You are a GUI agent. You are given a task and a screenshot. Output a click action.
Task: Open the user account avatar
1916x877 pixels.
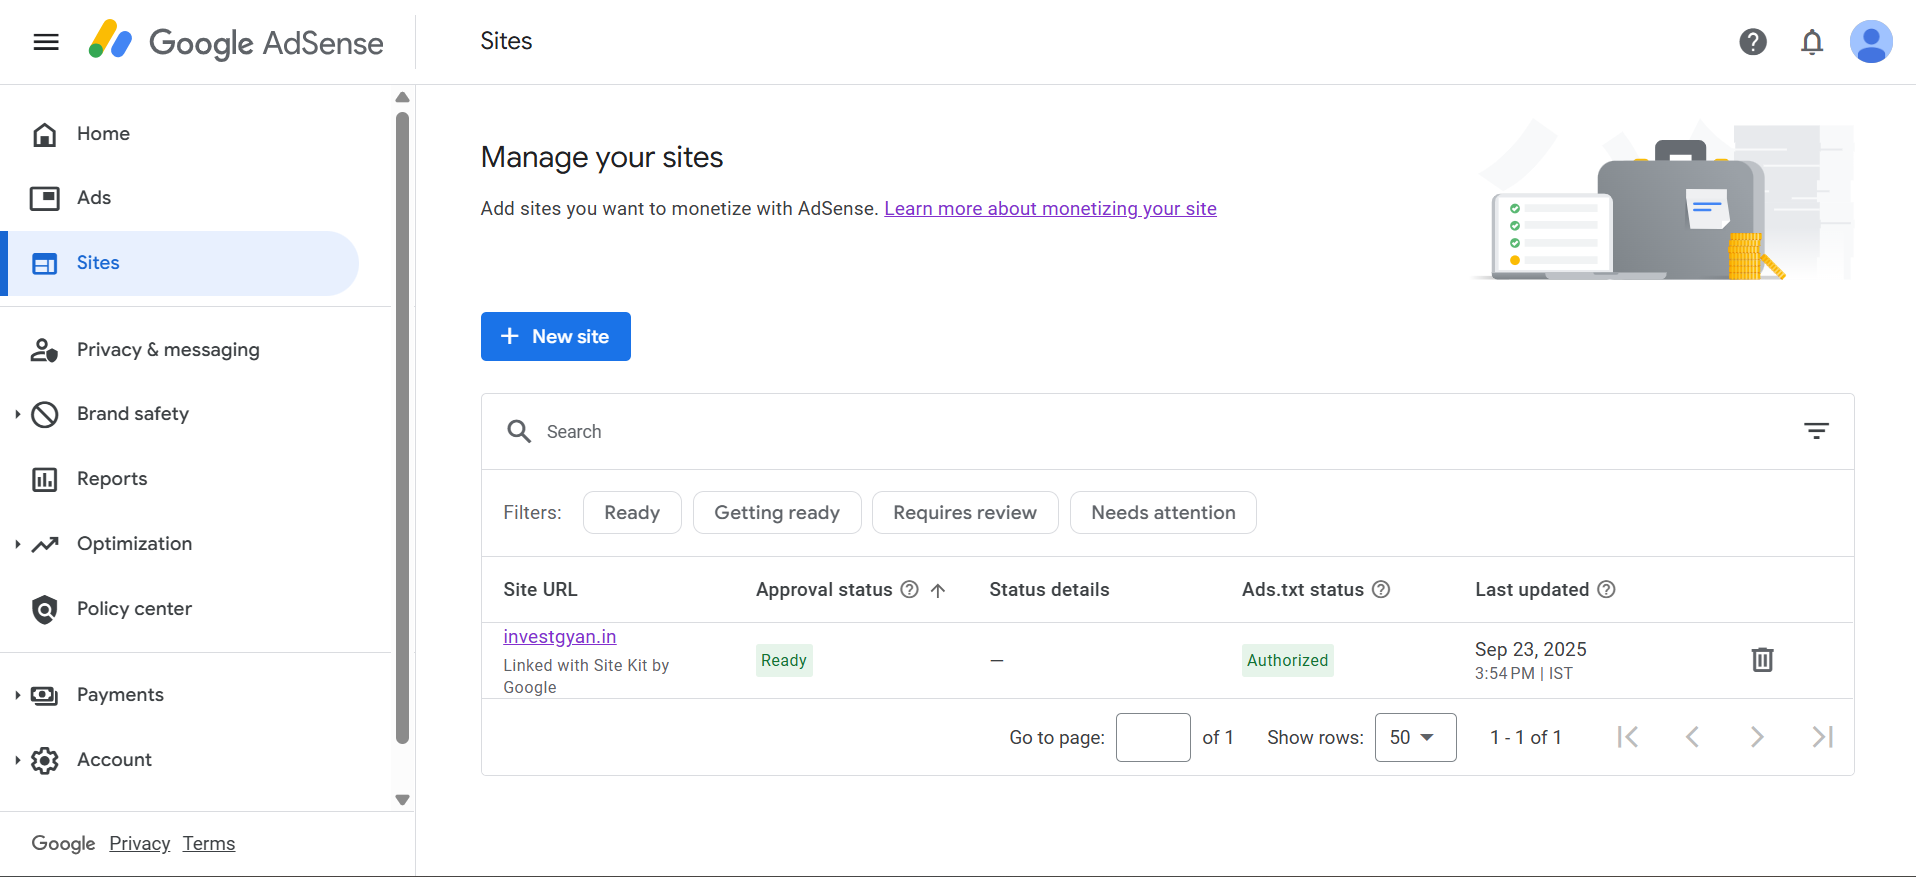[x=1870, y=42]
